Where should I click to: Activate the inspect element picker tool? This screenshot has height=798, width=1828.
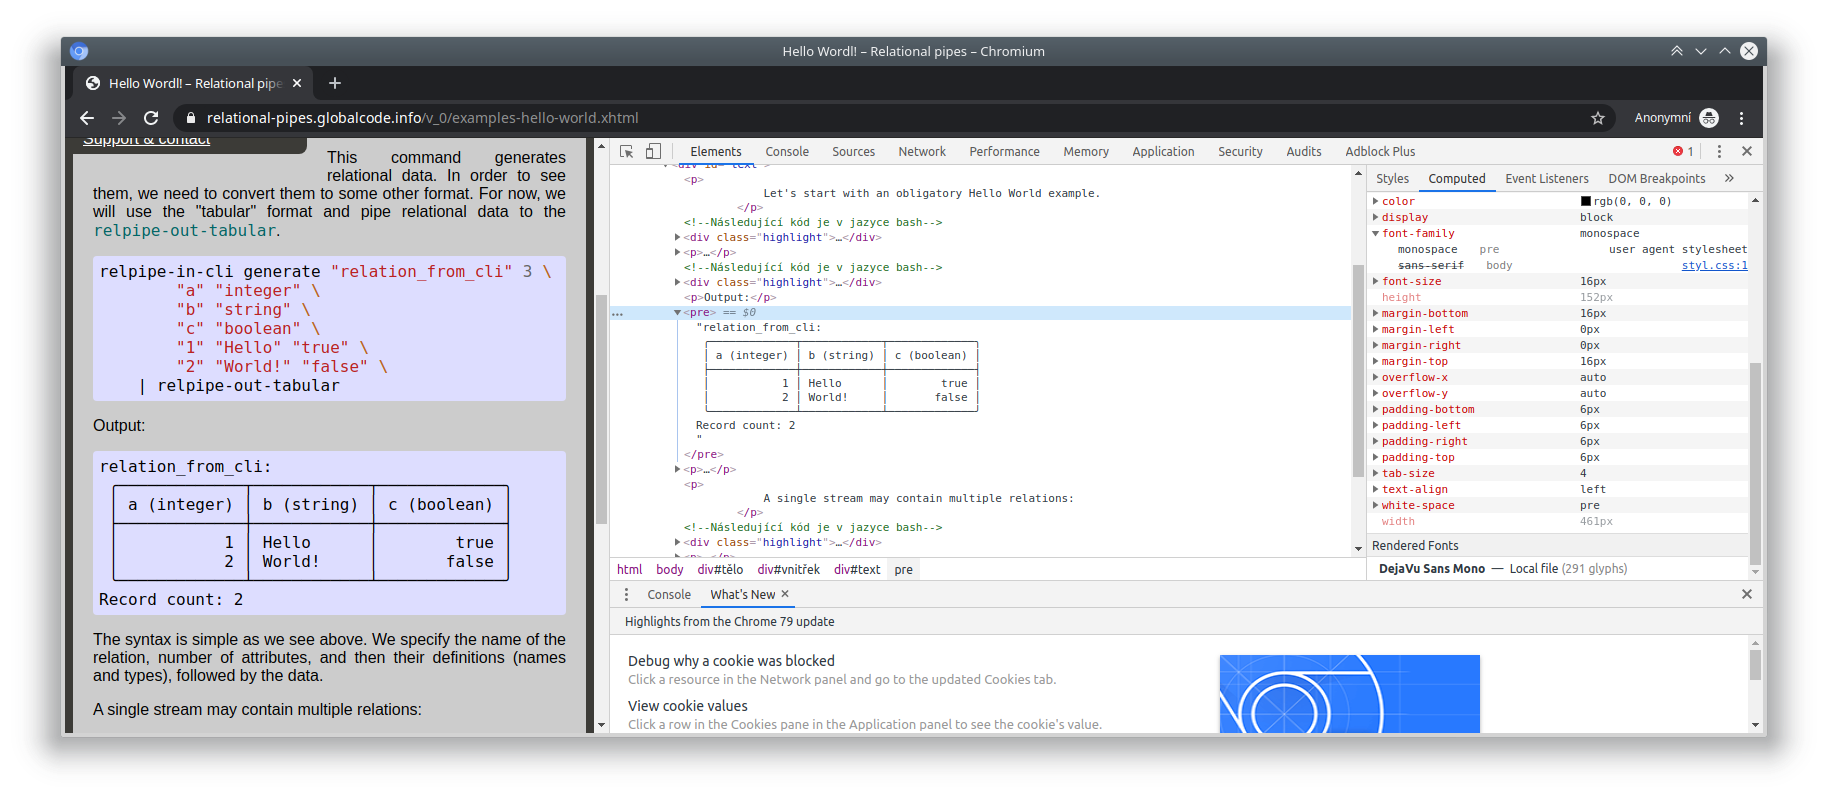626,152
